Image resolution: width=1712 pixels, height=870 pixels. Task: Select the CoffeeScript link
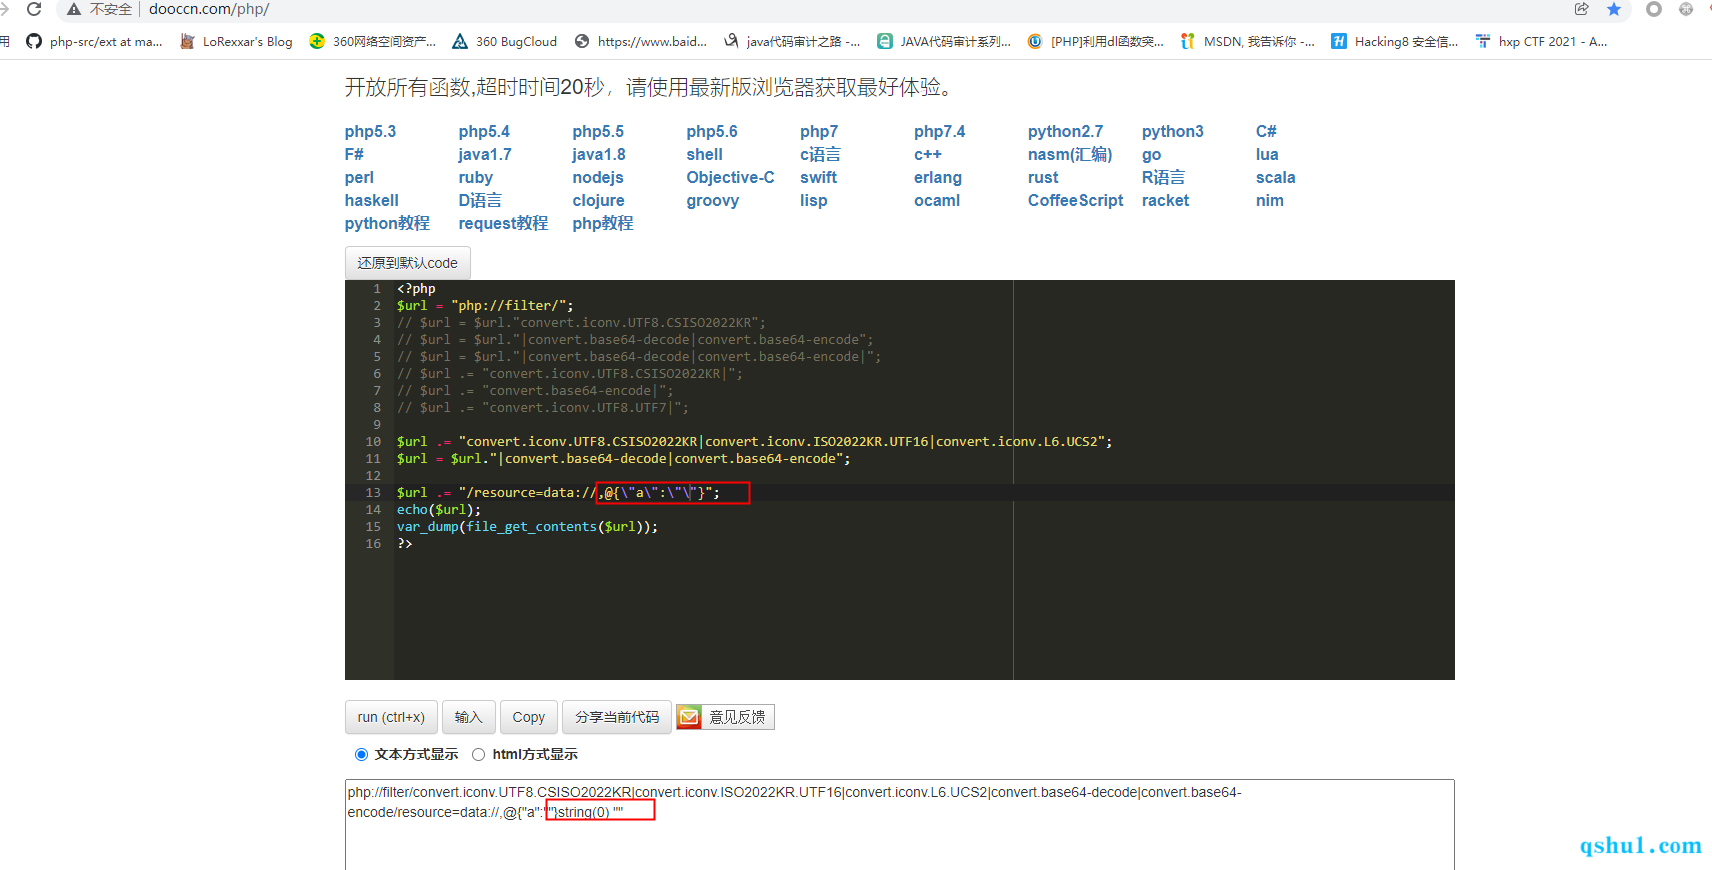tap(1076, 200)
